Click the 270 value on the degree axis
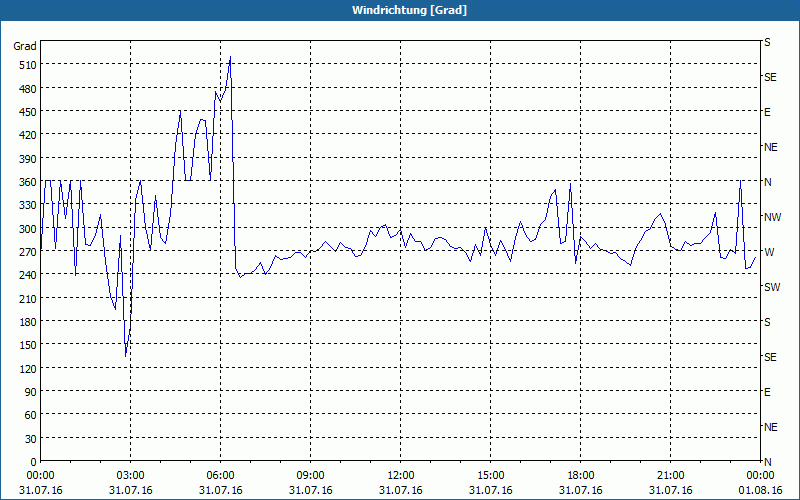Screen dimensions: 800x500 point(28,252)
